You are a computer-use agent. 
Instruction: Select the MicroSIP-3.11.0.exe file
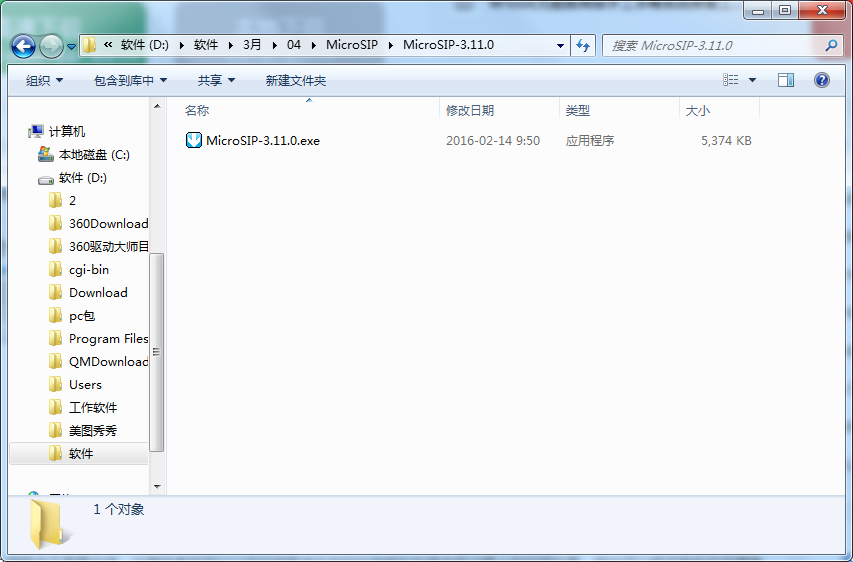[263, 141]
